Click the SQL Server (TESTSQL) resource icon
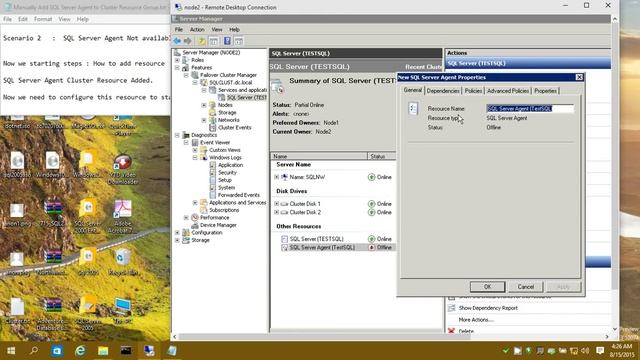This screenshot has height=360, width=640. [284, 239]
